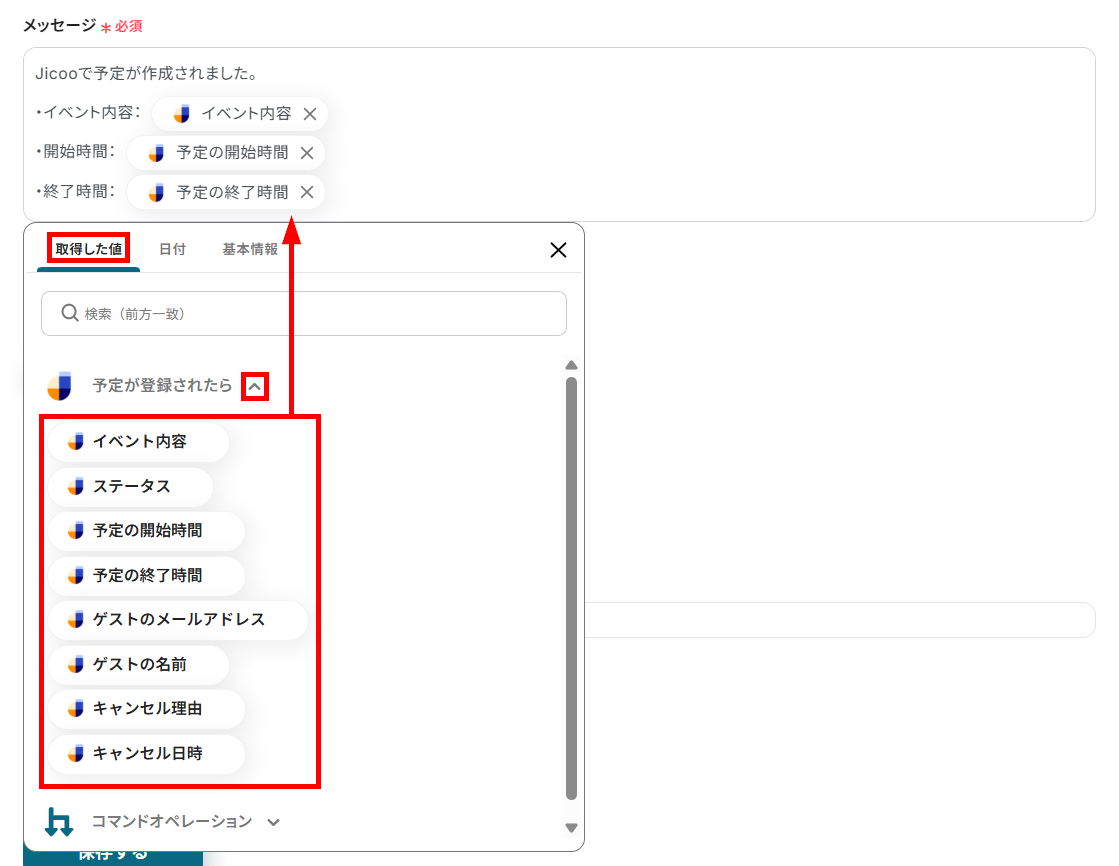1119x866 pixels.
Task: Insert the キャンセル理由 value
Action: (147, 708)
